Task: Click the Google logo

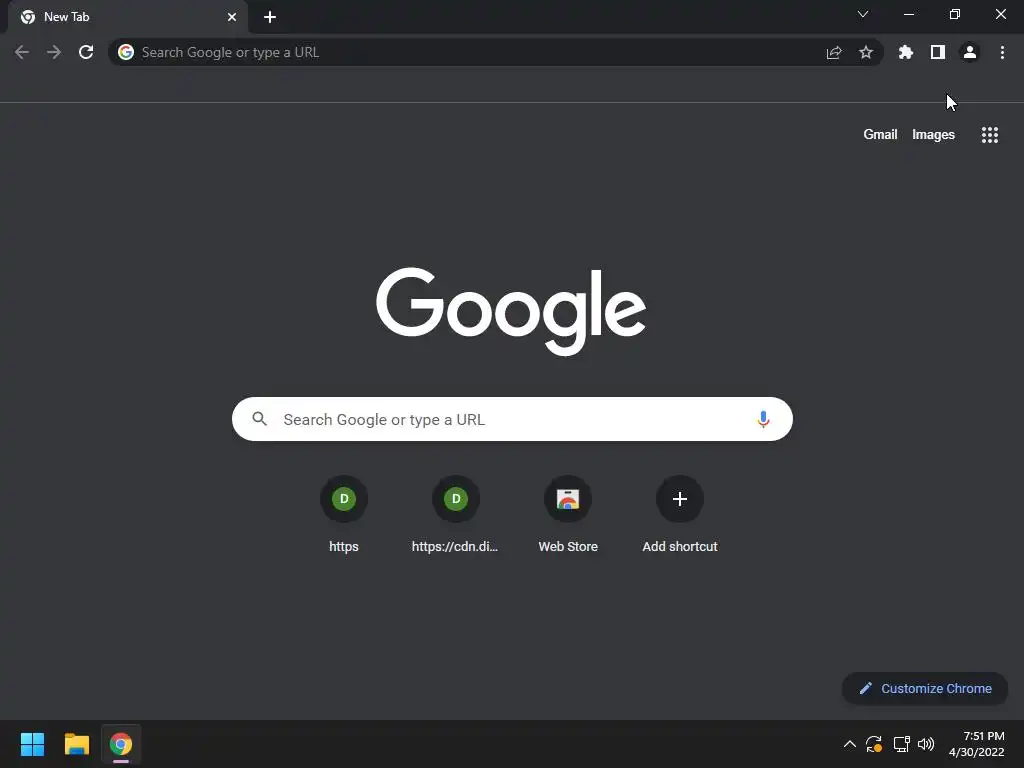Action: coord(511,312)
